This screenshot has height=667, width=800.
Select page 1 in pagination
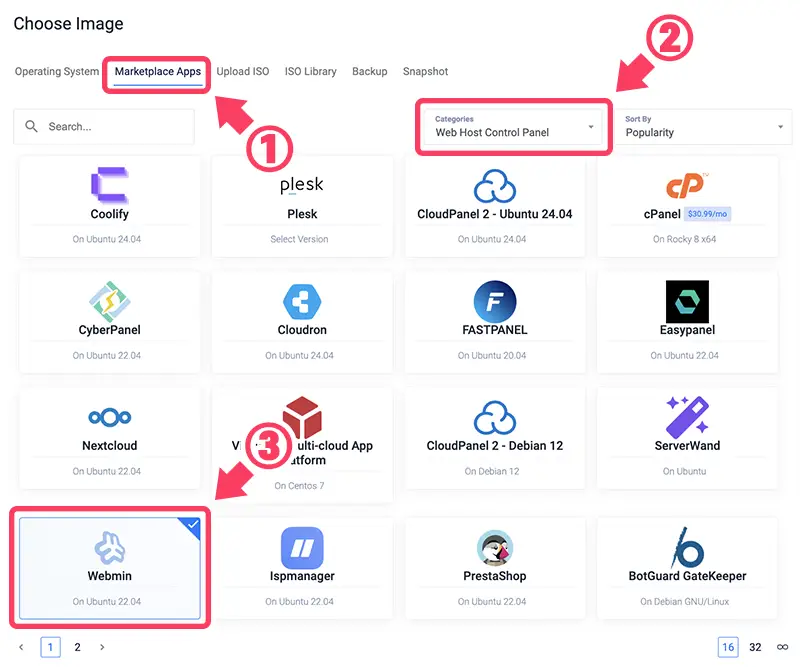[51, 647]
